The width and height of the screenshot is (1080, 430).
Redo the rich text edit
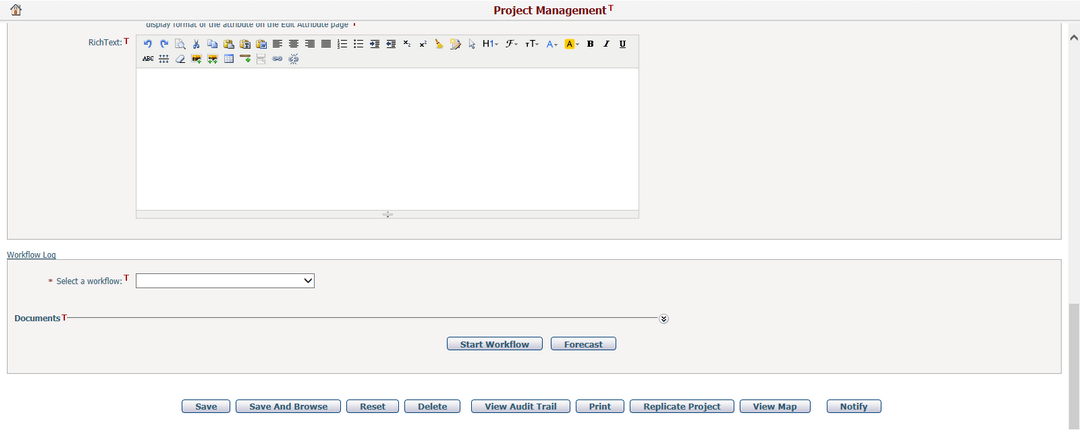[x=164, y=43]
